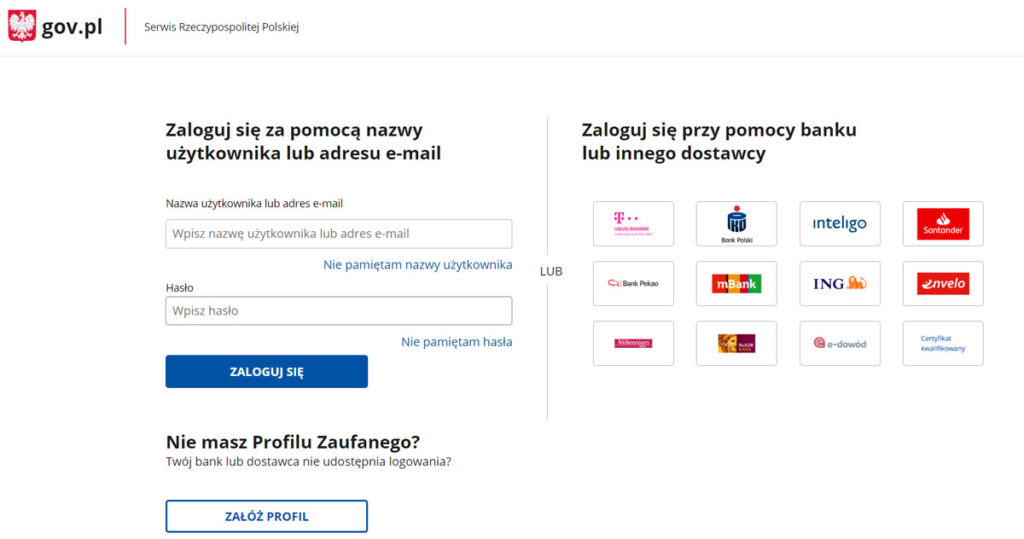This screenshot has height=539, width=1024.
Task: Click the ING bank logo
Action: click(x=840, y=284)
